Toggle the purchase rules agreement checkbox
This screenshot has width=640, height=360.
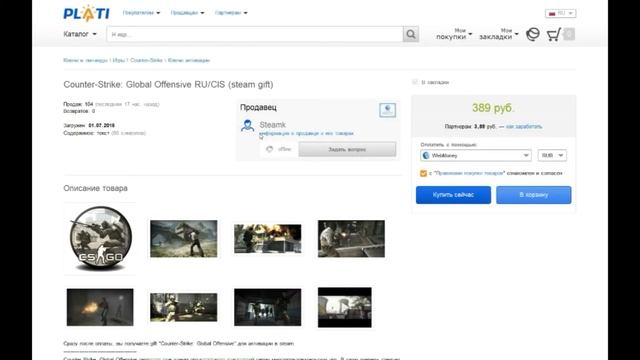pyautogui.click(x=423, y=173)
